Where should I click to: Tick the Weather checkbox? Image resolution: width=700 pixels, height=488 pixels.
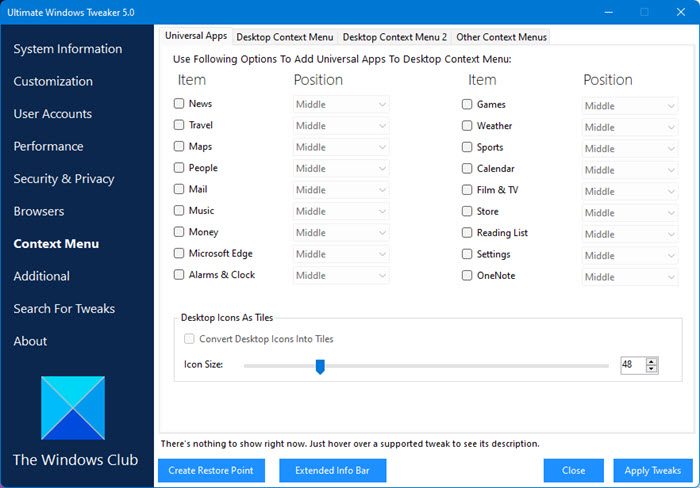coord(467,126)
